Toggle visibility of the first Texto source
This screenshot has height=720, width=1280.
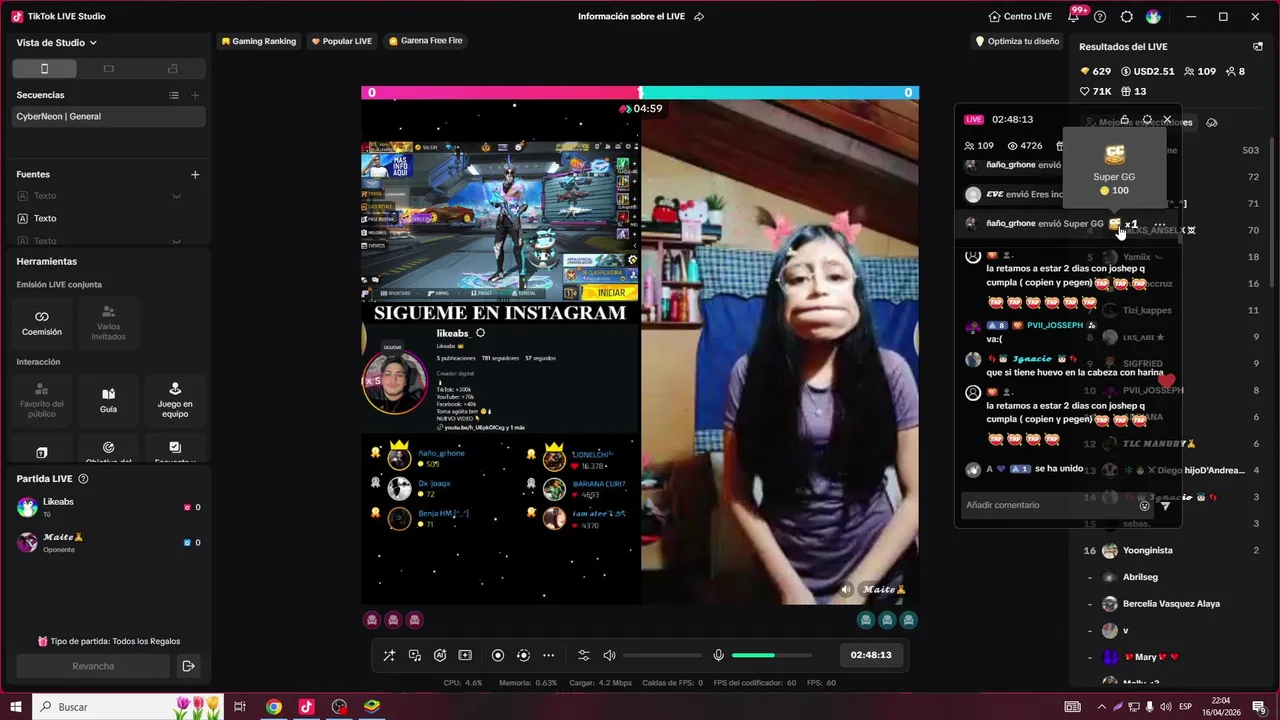coord(177,196)
